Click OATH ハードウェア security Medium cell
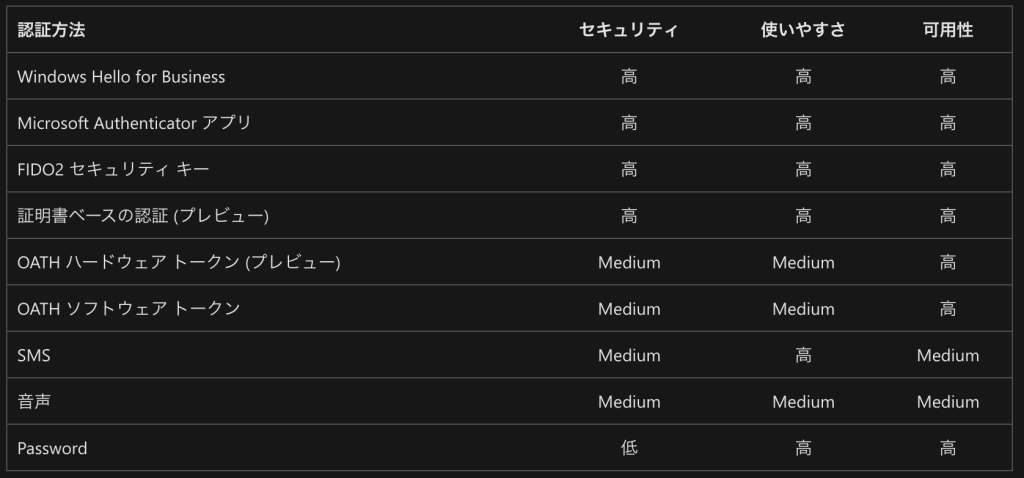Screen dimensions: 1024x478 629,263
